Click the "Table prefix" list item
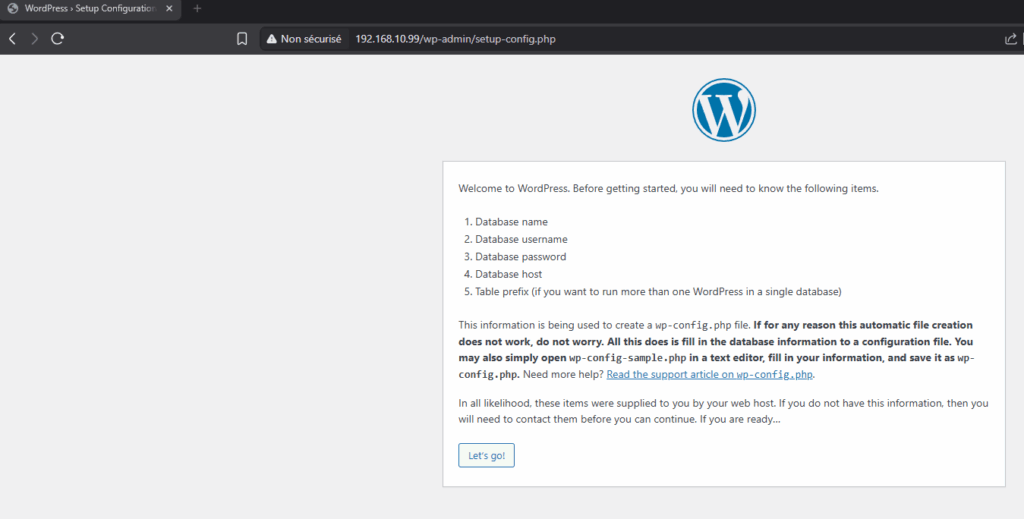This screenshot has height=519, width=1024. click(x=658, y=292)
